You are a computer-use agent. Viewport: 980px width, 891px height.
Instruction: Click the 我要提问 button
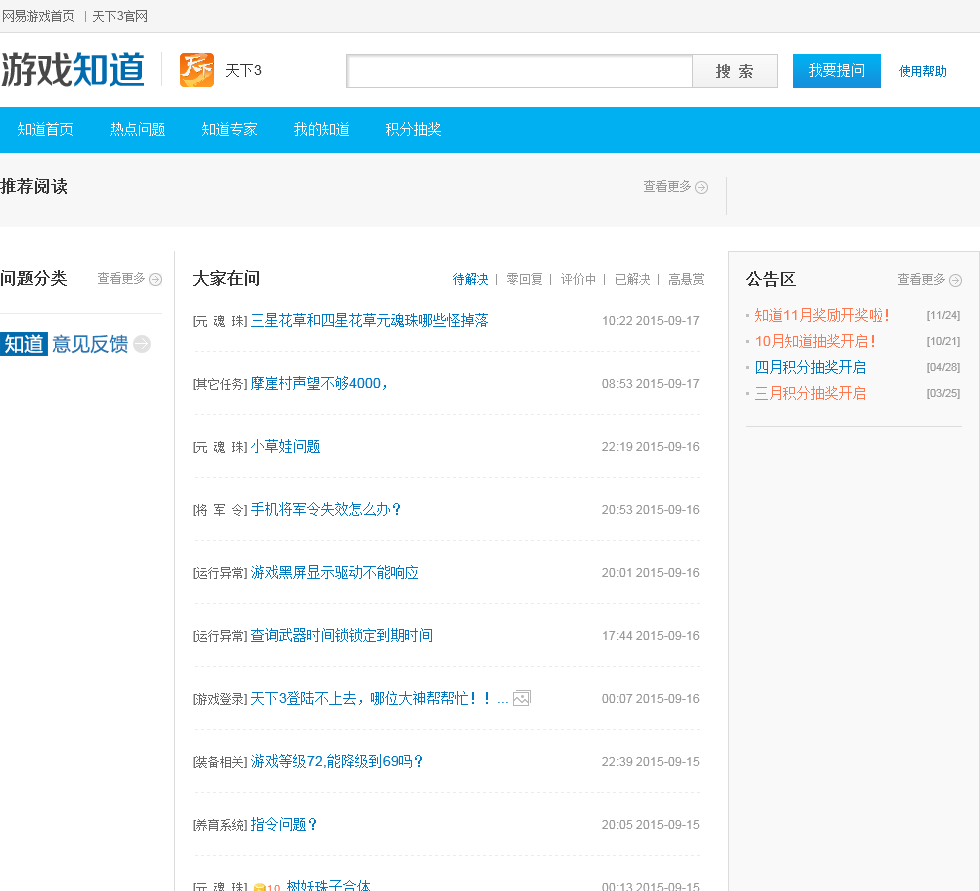pos(836,71)
